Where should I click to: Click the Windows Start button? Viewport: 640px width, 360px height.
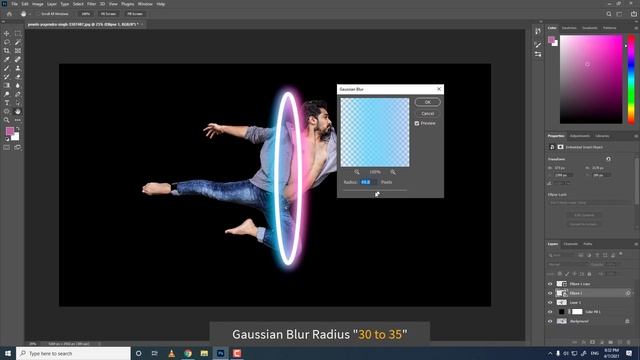tap(8, 353)
